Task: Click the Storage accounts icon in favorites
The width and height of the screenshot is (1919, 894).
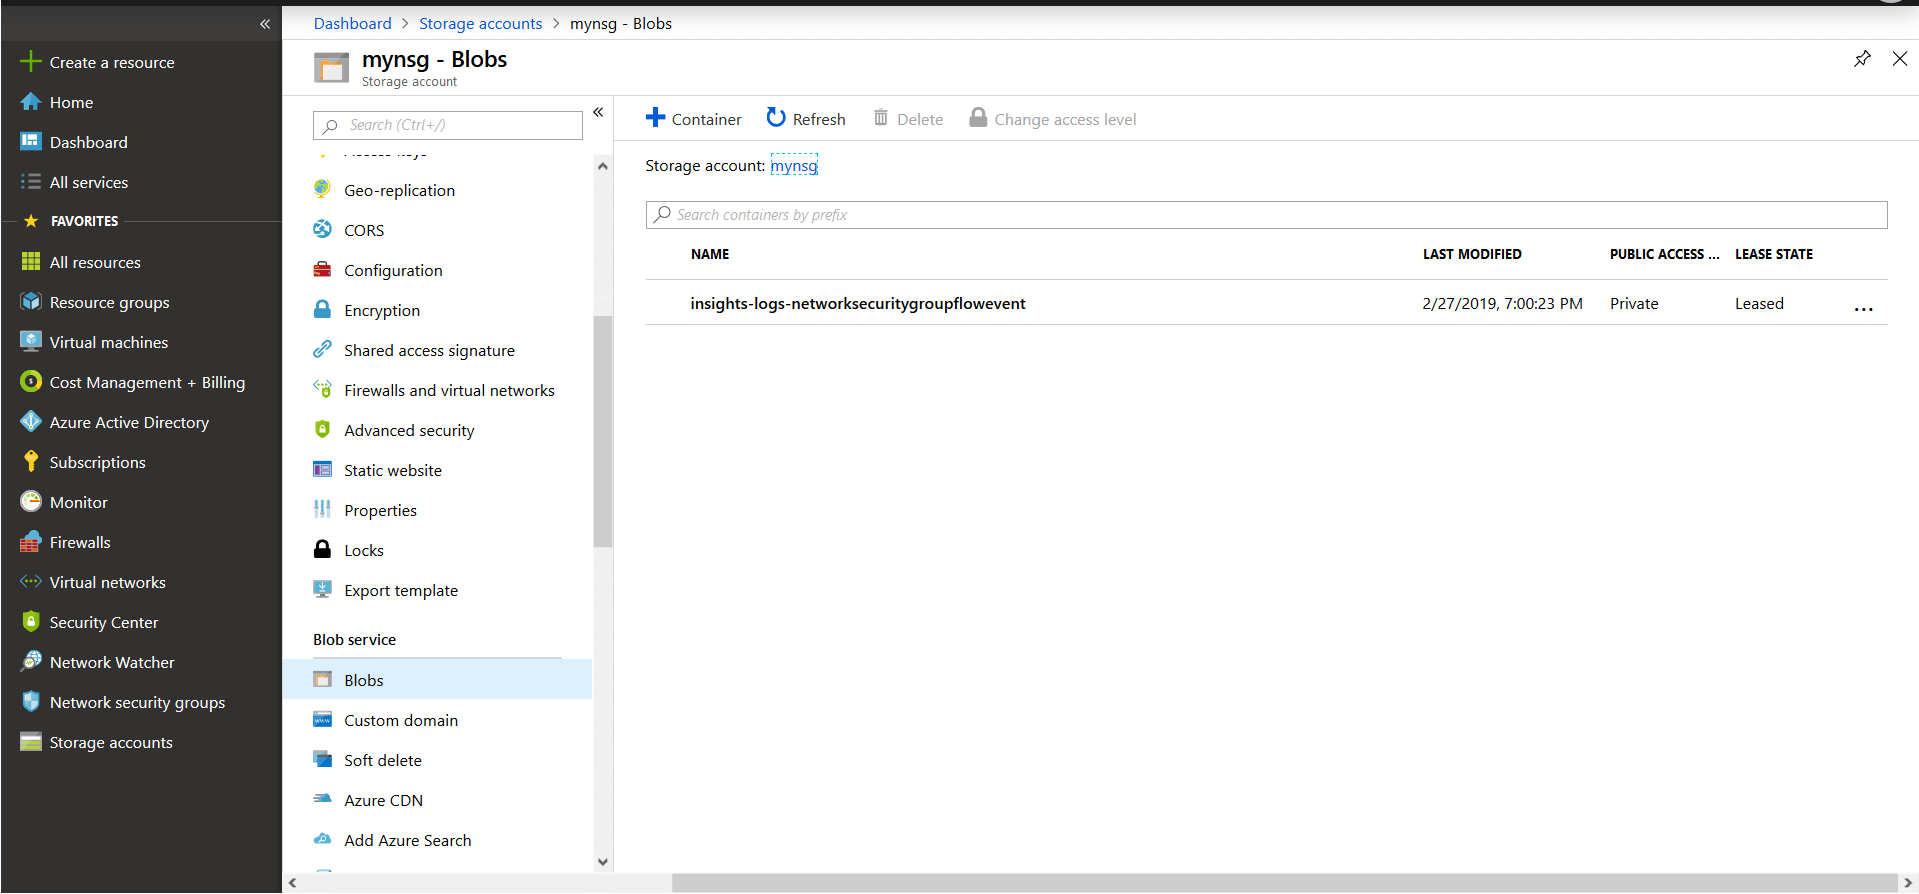Action: pyautogui.click(x=31, y=742)
